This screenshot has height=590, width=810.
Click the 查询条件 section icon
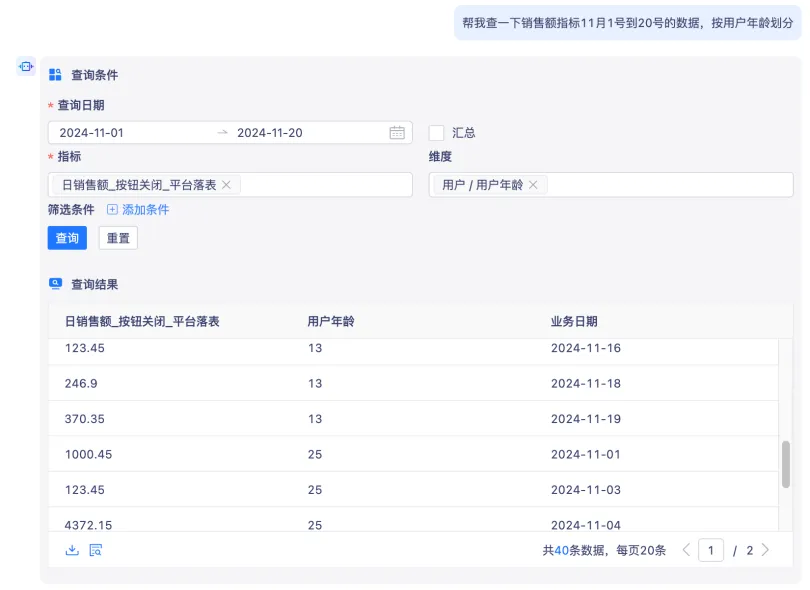coord(55,75)
